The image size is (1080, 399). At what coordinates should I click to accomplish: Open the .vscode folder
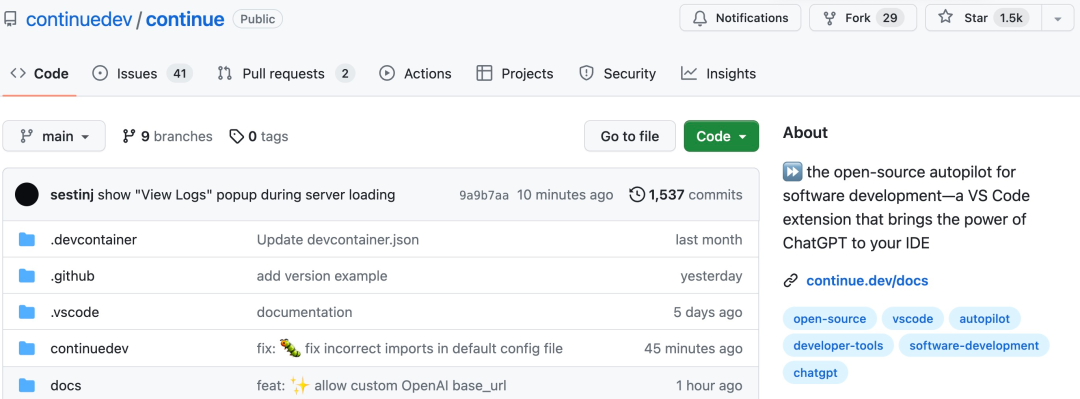(75, 312)
